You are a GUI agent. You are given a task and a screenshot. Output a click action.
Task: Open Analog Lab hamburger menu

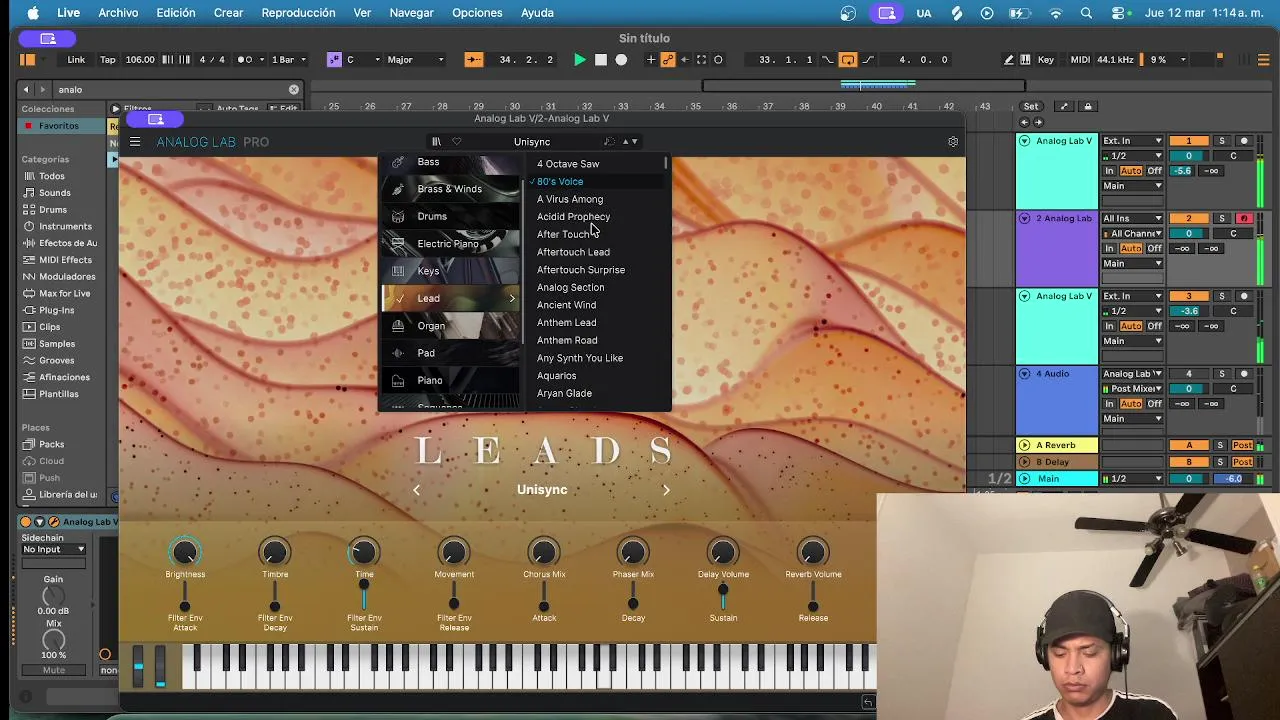click(x=134, y=142)
